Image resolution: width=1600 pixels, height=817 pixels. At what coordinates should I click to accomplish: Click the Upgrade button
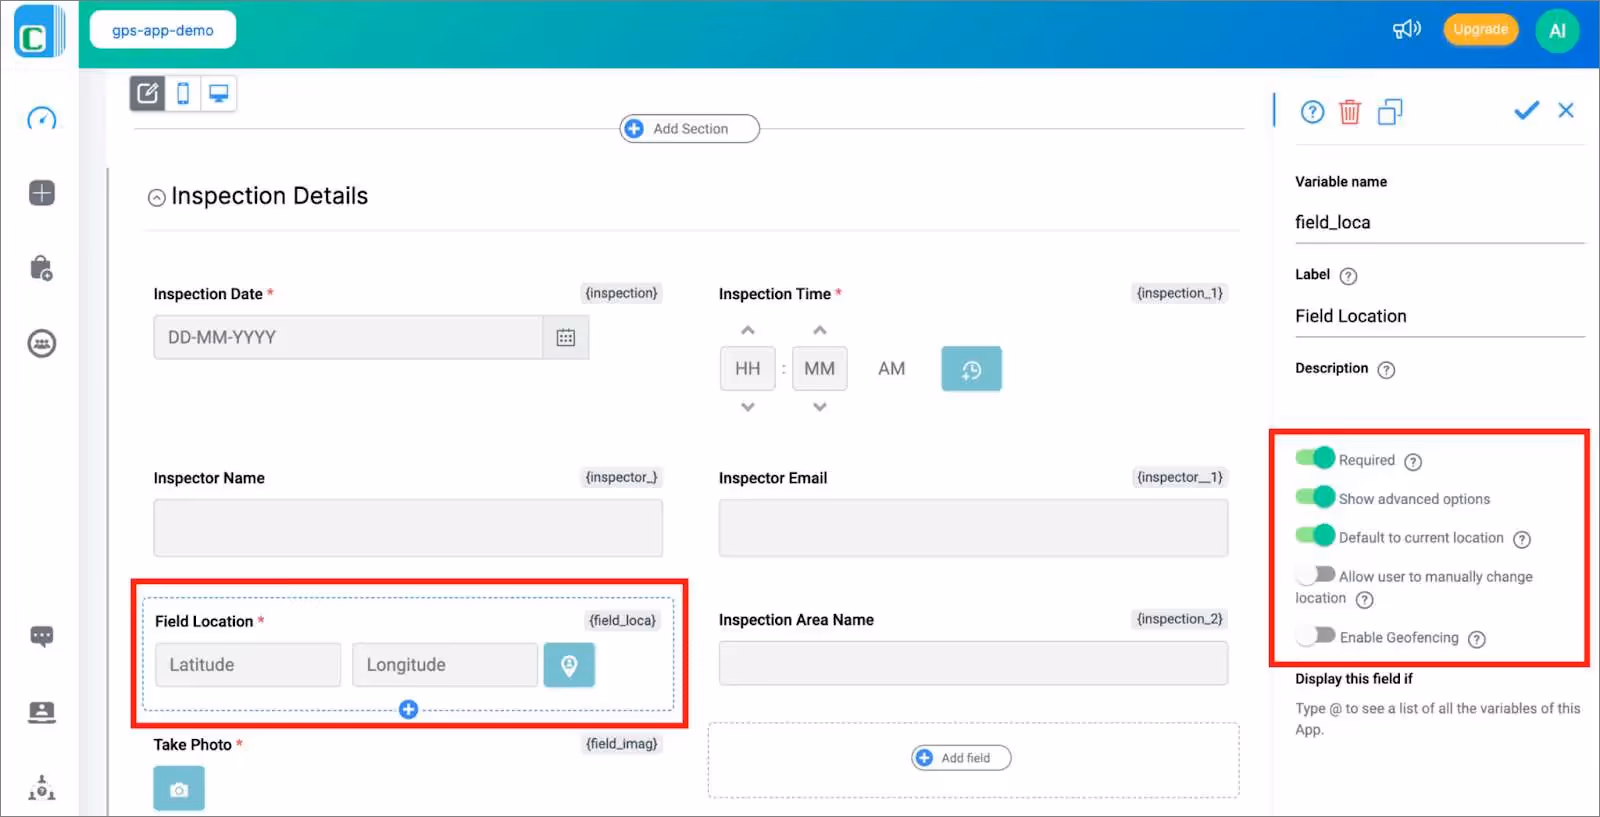coord(1480,30)
